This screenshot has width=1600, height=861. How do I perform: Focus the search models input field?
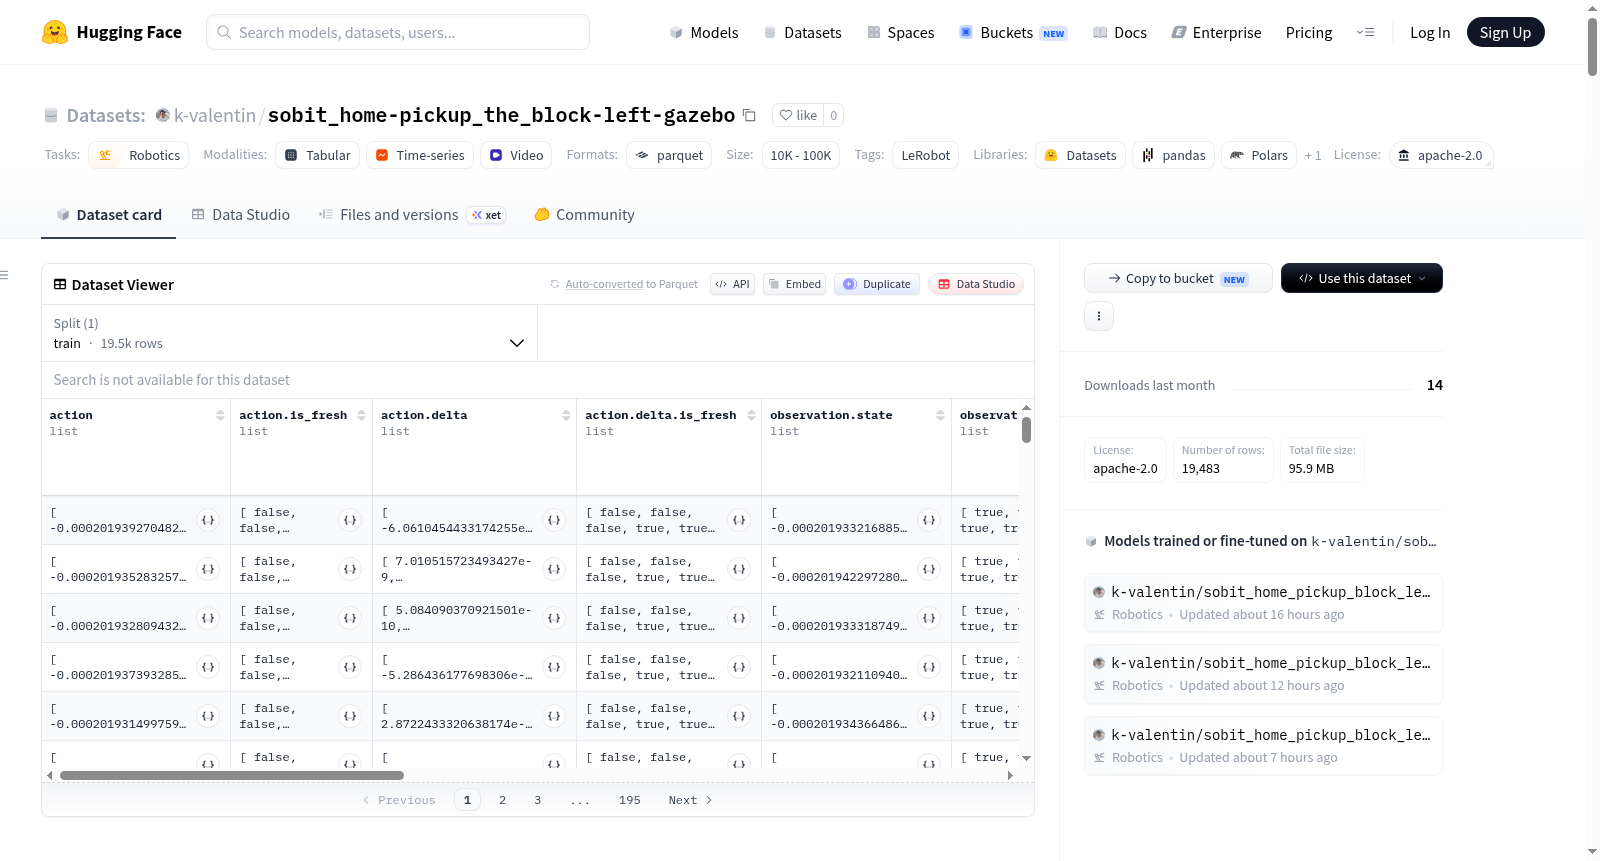tap(397, 32)
